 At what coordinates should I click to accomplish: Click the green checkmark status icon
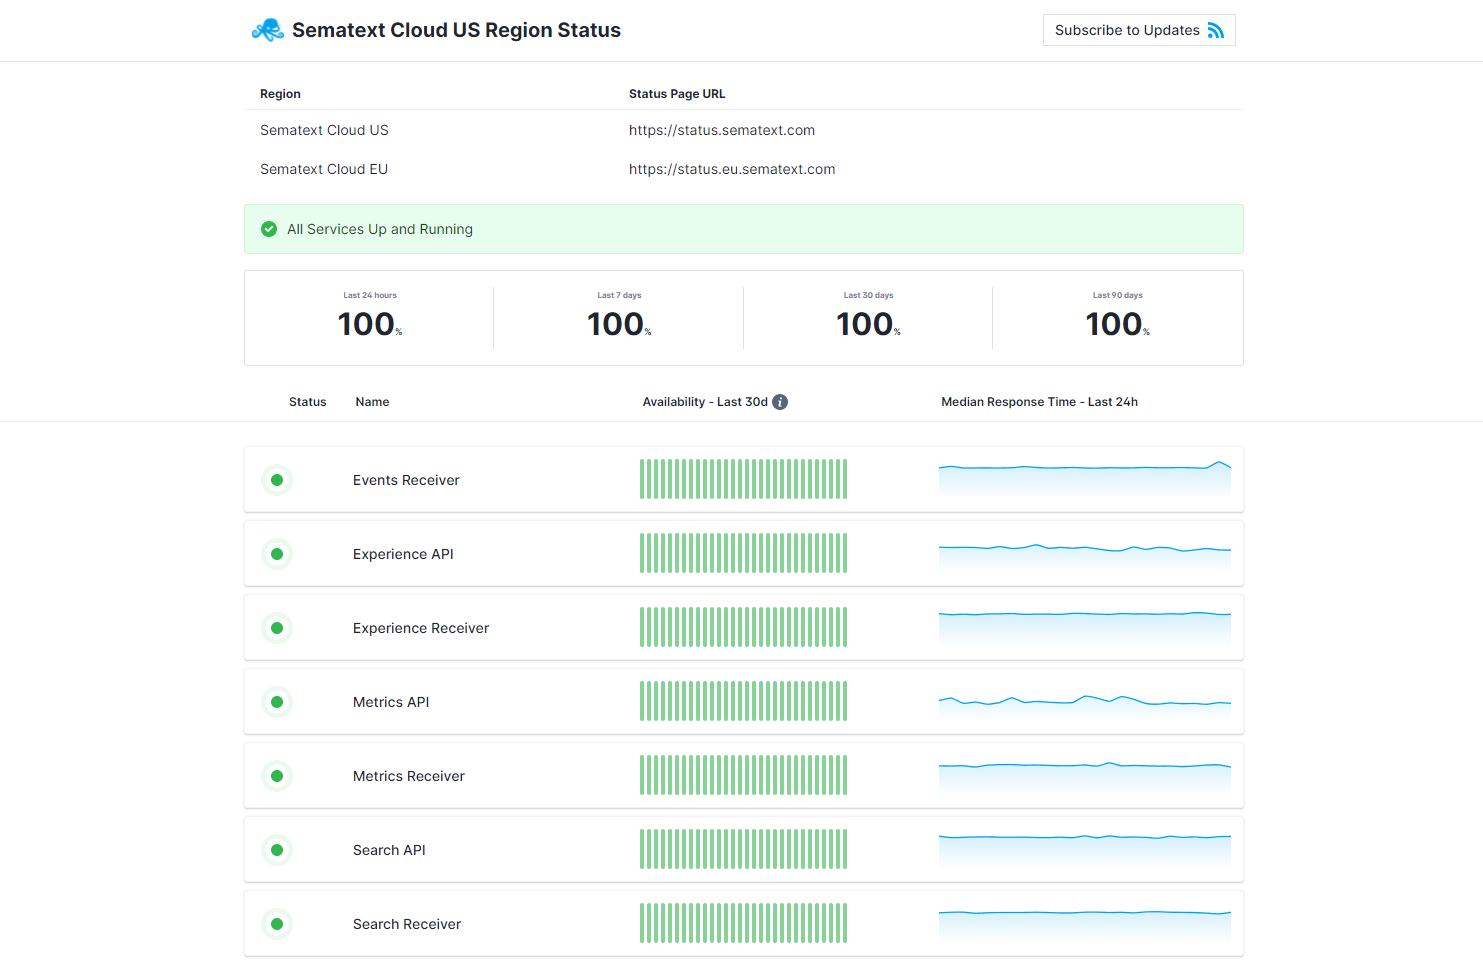pos(269,229)
